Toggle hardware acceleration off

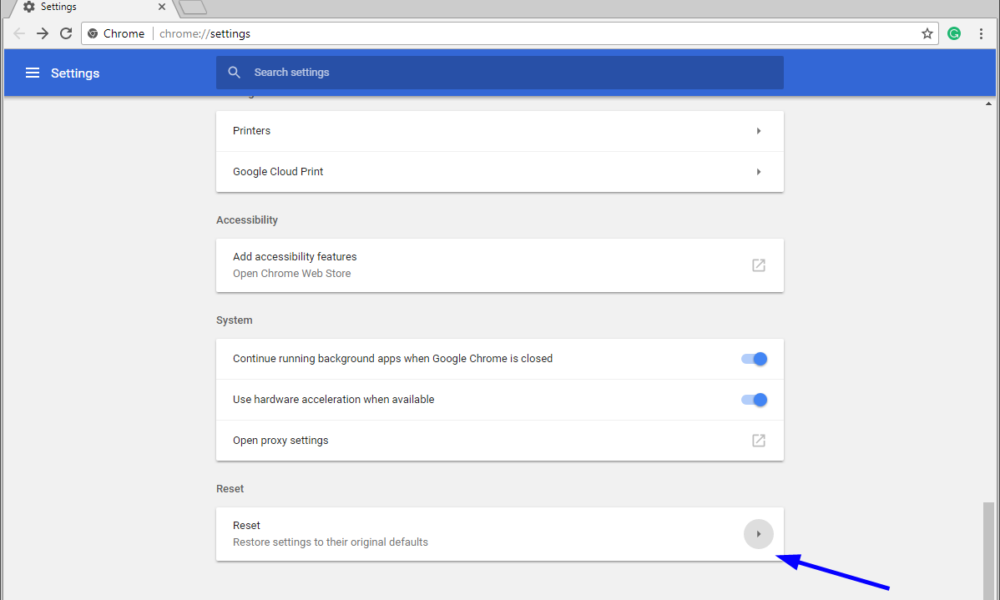tap(753, 399)
